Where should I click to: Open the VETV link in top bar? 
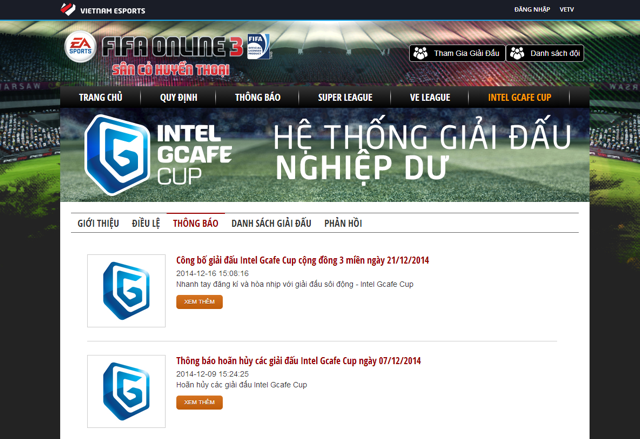[x=567, y=9]
